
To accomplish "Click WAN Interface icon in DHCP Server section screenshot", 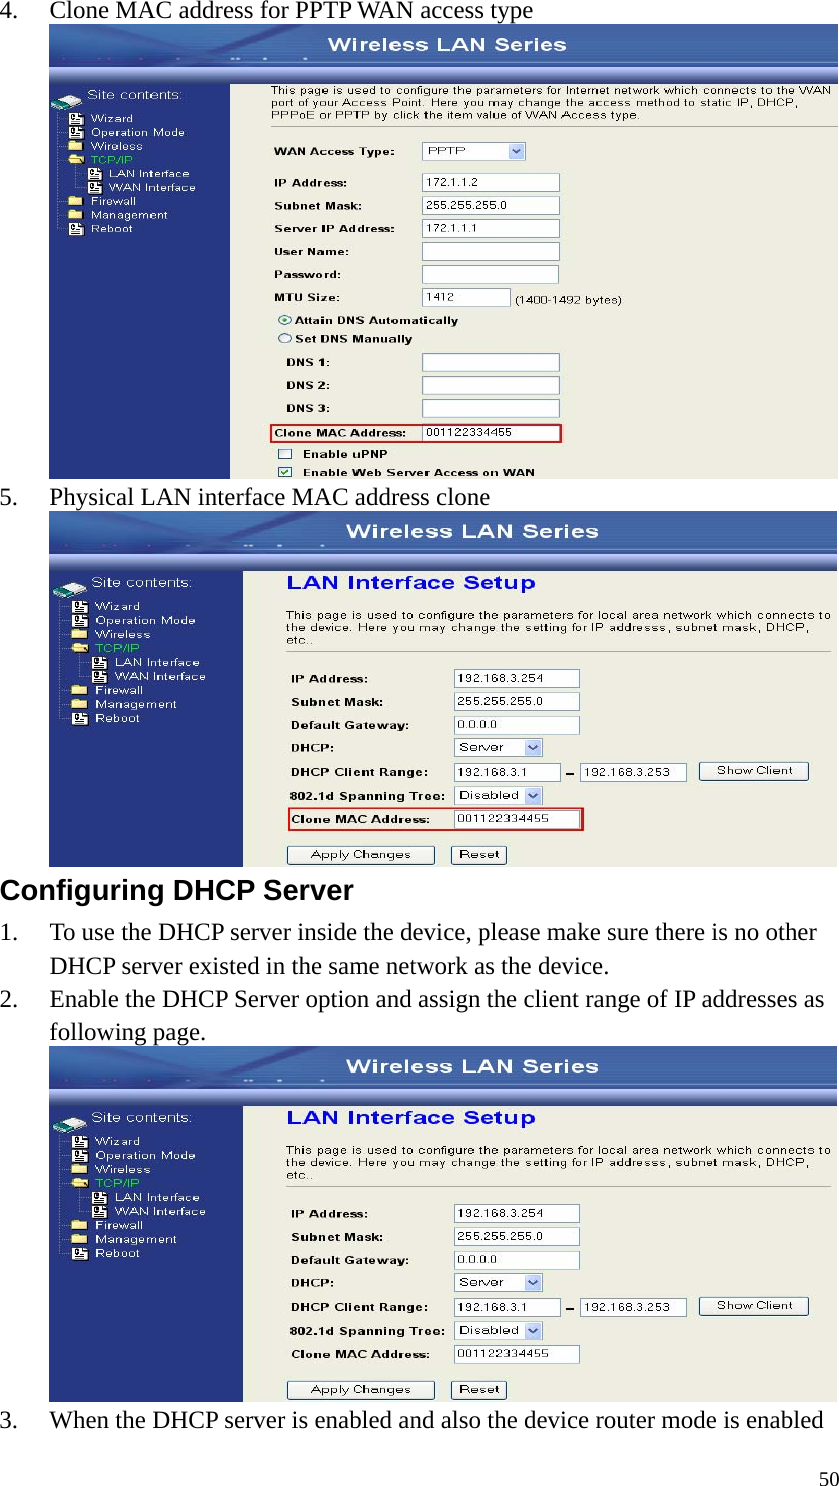I will [100, 1211].
